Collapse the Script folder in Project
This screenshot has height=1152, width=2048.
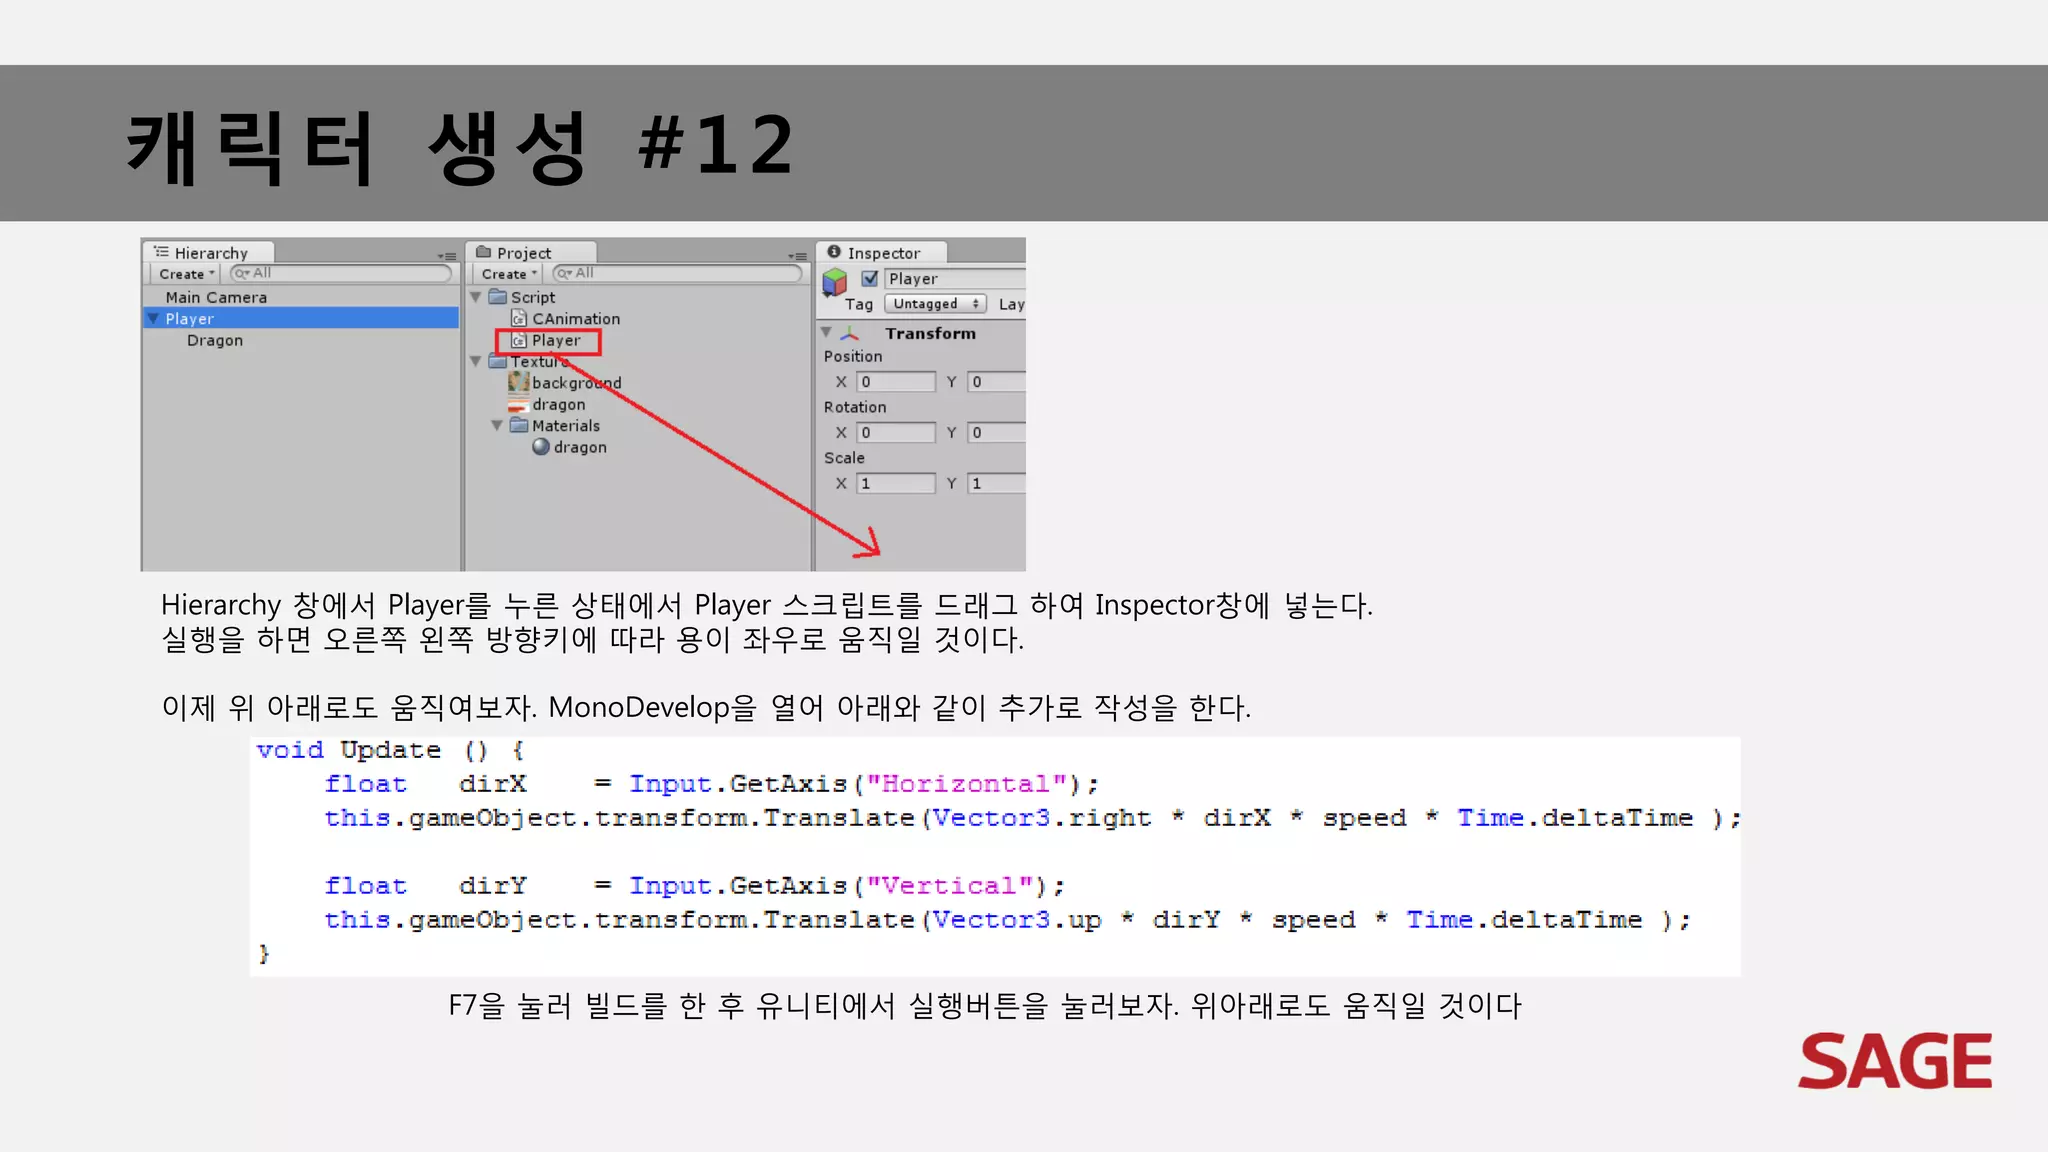pyautogui.click(x=476, y=297)
